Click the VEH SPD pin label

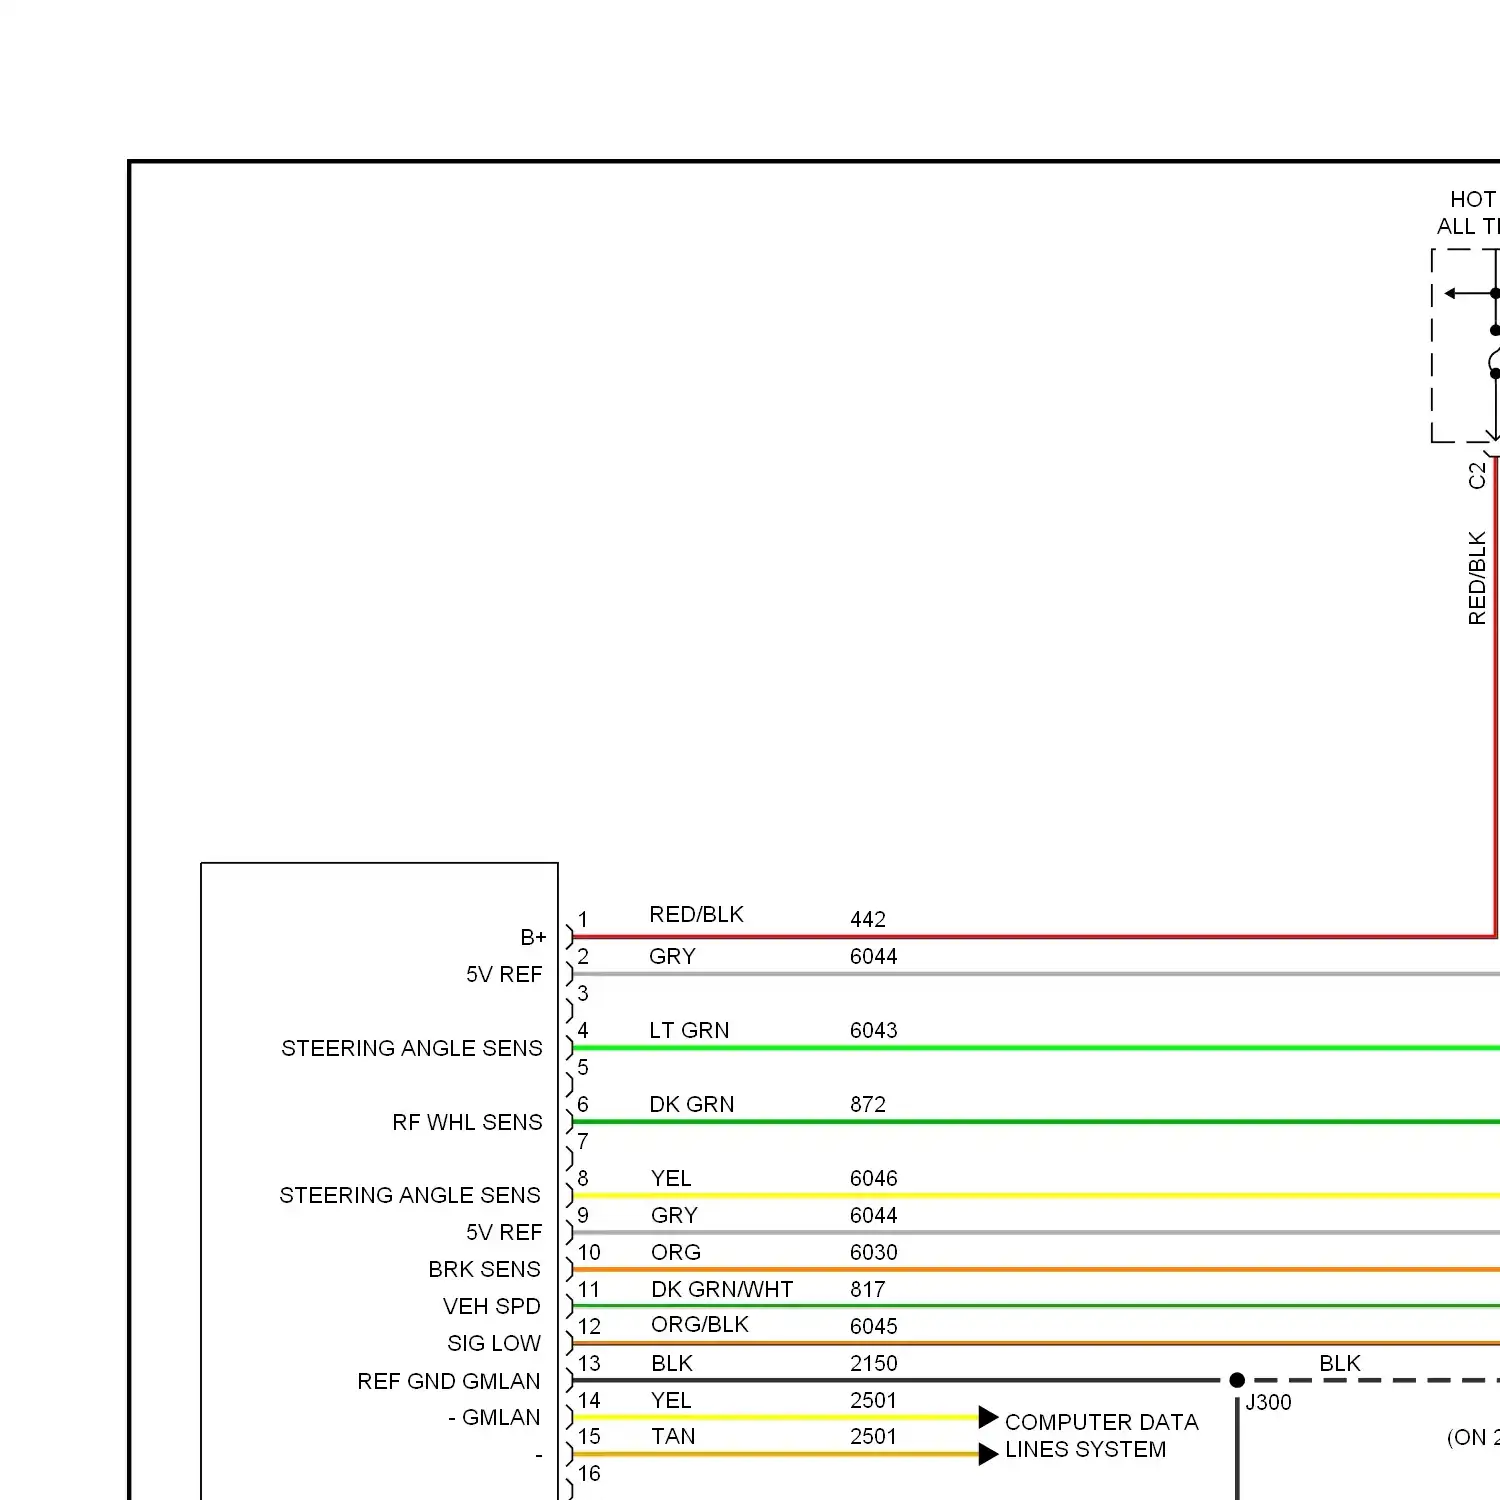point(491,1306)
